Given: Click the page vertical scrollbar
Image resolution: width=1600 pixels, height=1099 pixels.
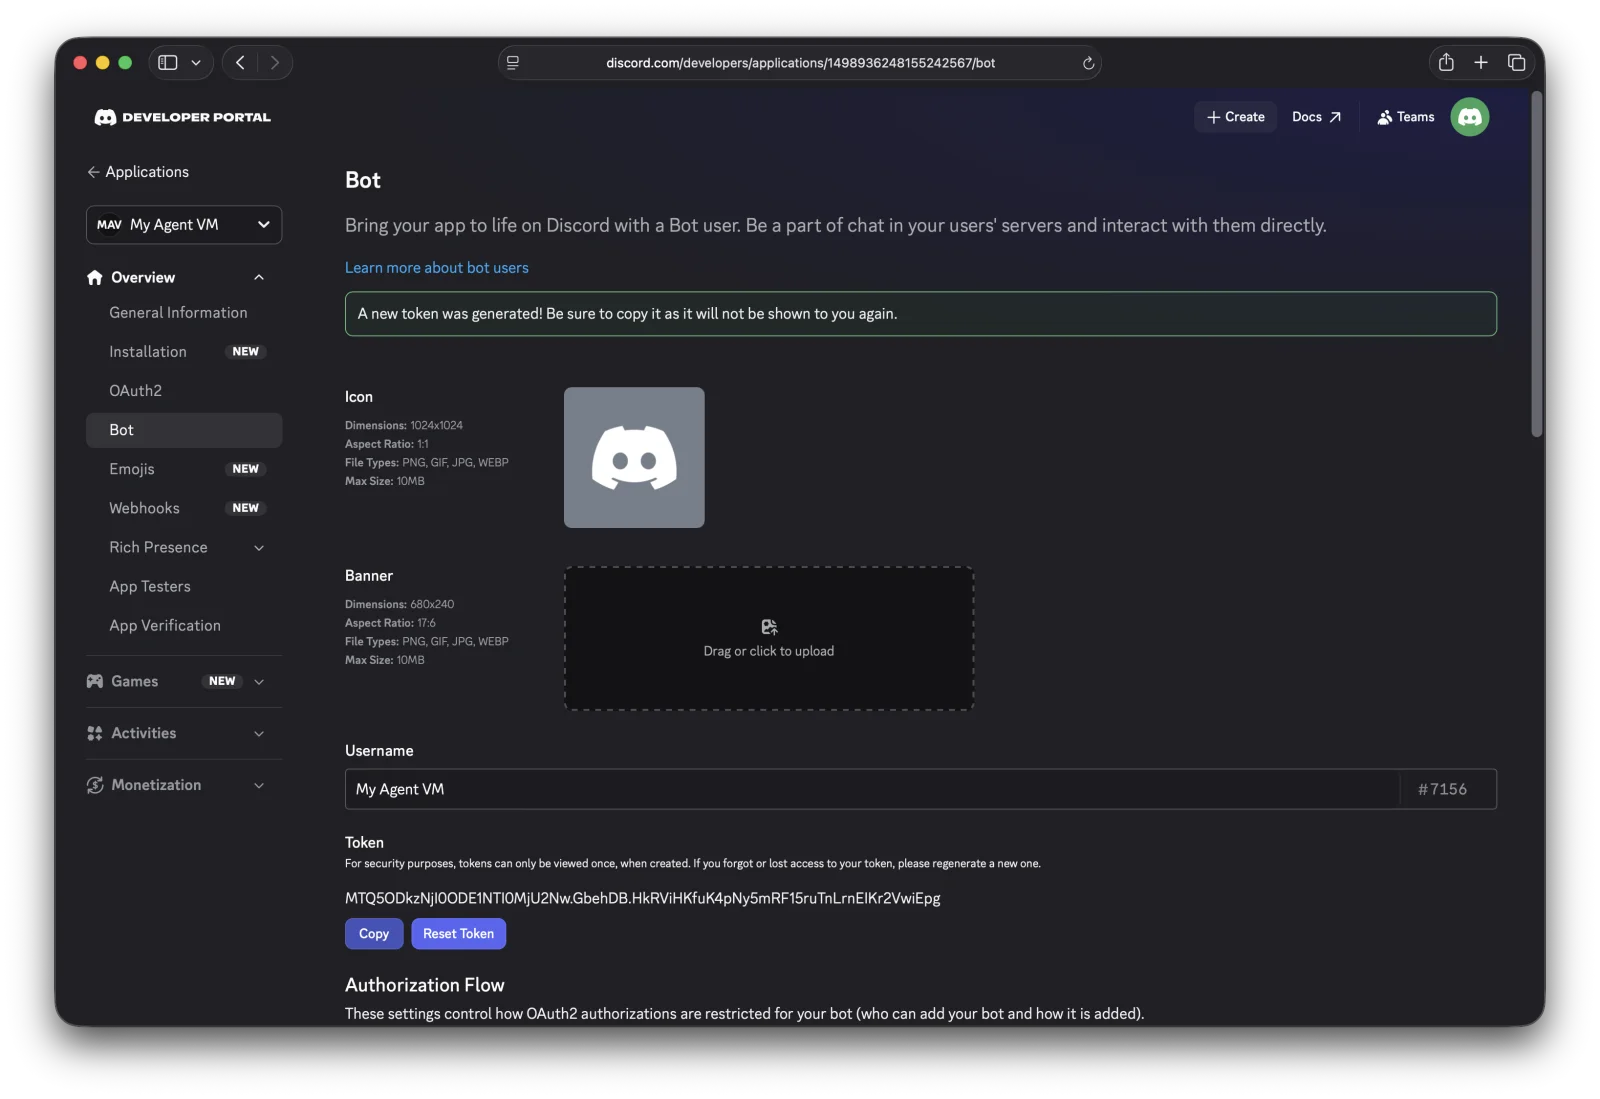Looking at the screenshot, I should pos(1537,264).
